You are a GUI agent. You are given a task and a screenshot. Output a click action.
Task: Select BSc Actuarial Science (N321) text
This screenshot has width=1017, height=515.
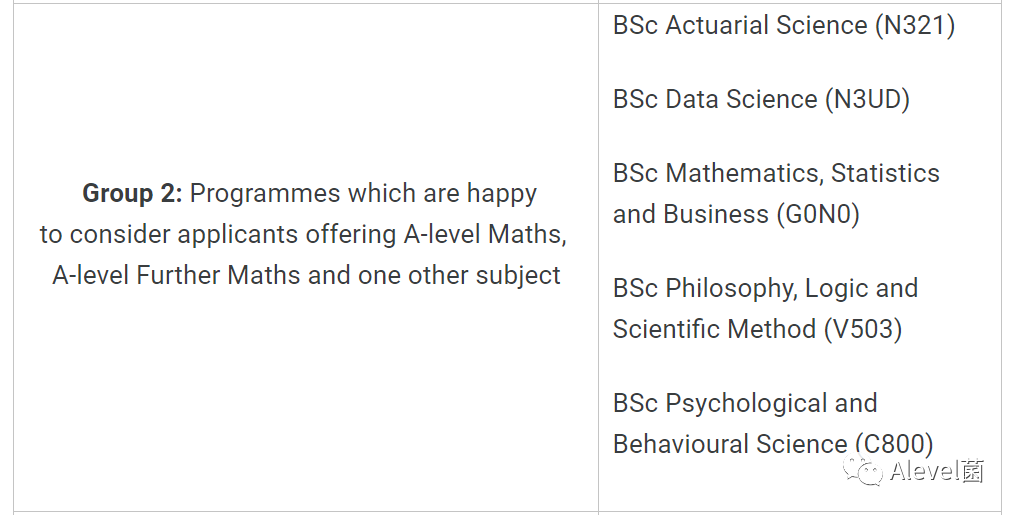coord(784,25)
